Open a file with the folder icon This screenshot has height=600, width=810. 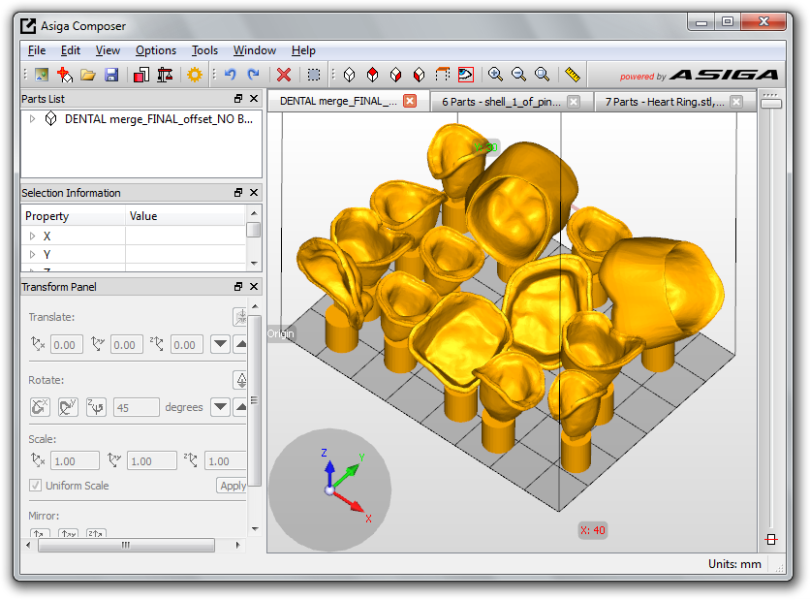(88, 75)
